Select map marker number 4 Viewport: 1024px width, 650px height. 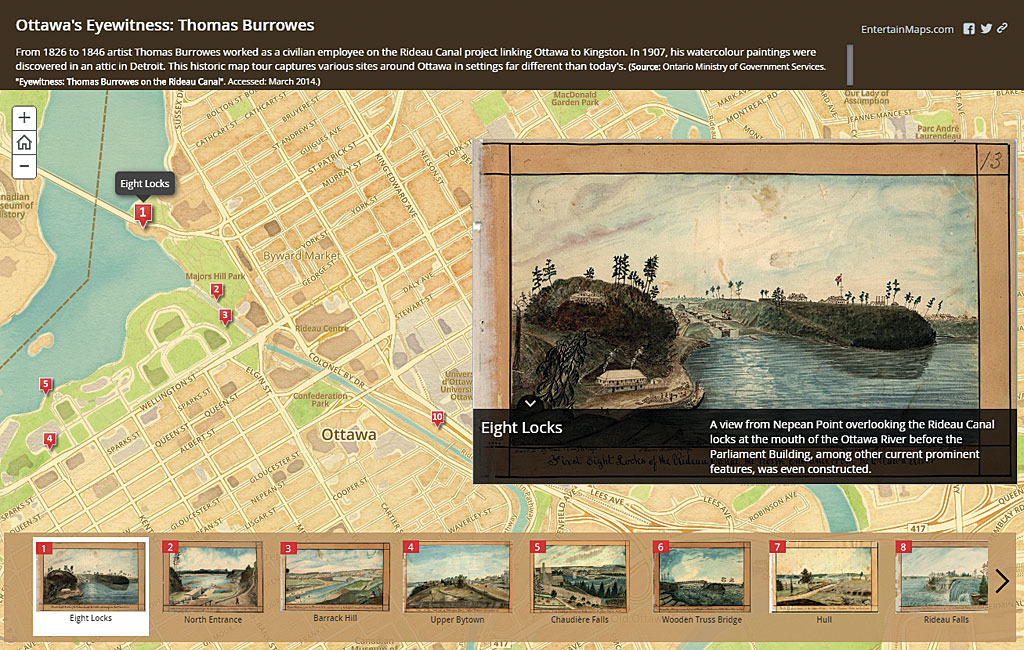tap(50, 440)
